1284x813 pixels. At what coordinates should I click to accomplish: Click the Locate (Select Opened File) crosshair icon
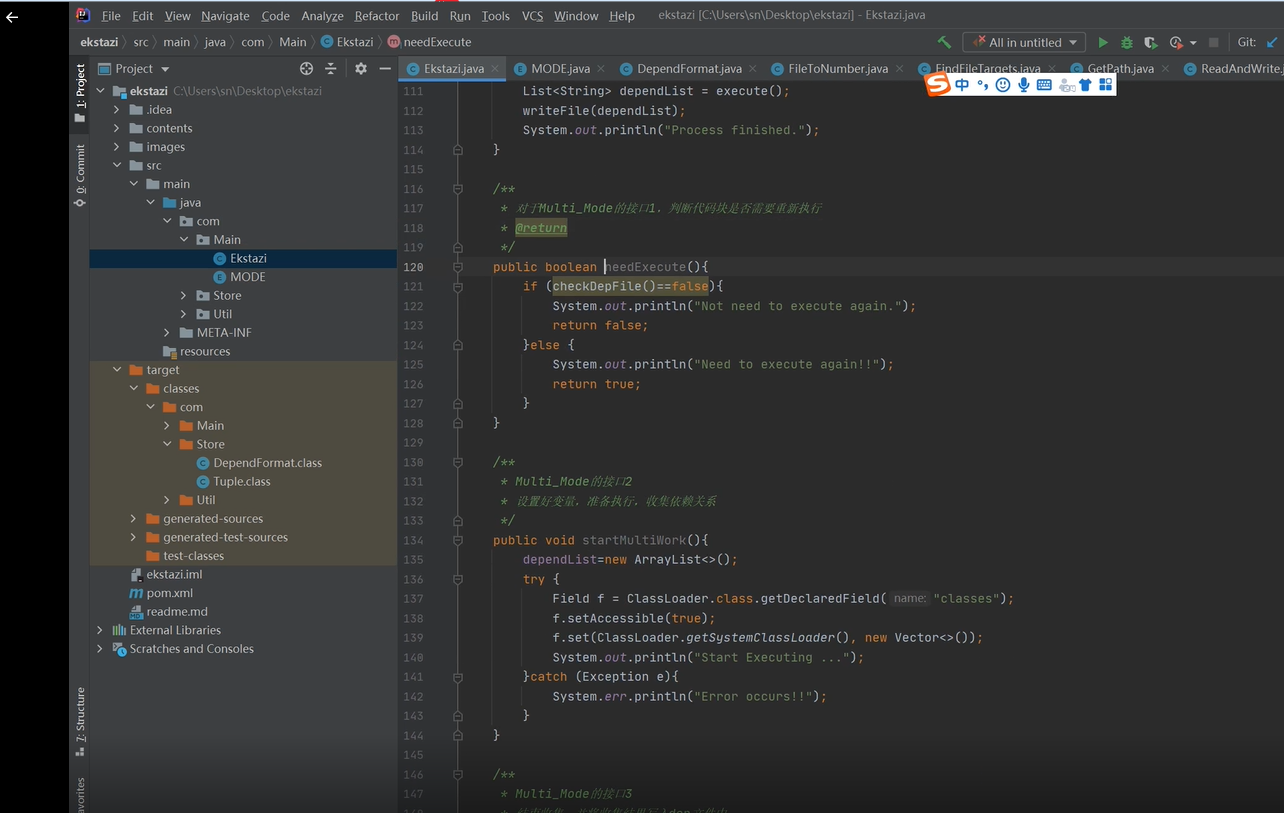307,69
